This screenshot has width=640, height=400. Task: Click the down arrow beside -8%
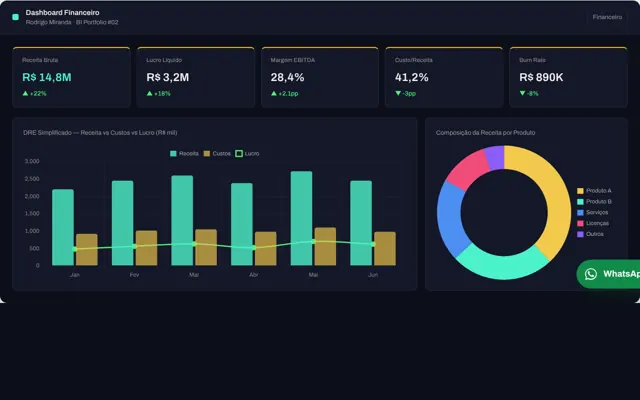(522, 93)
